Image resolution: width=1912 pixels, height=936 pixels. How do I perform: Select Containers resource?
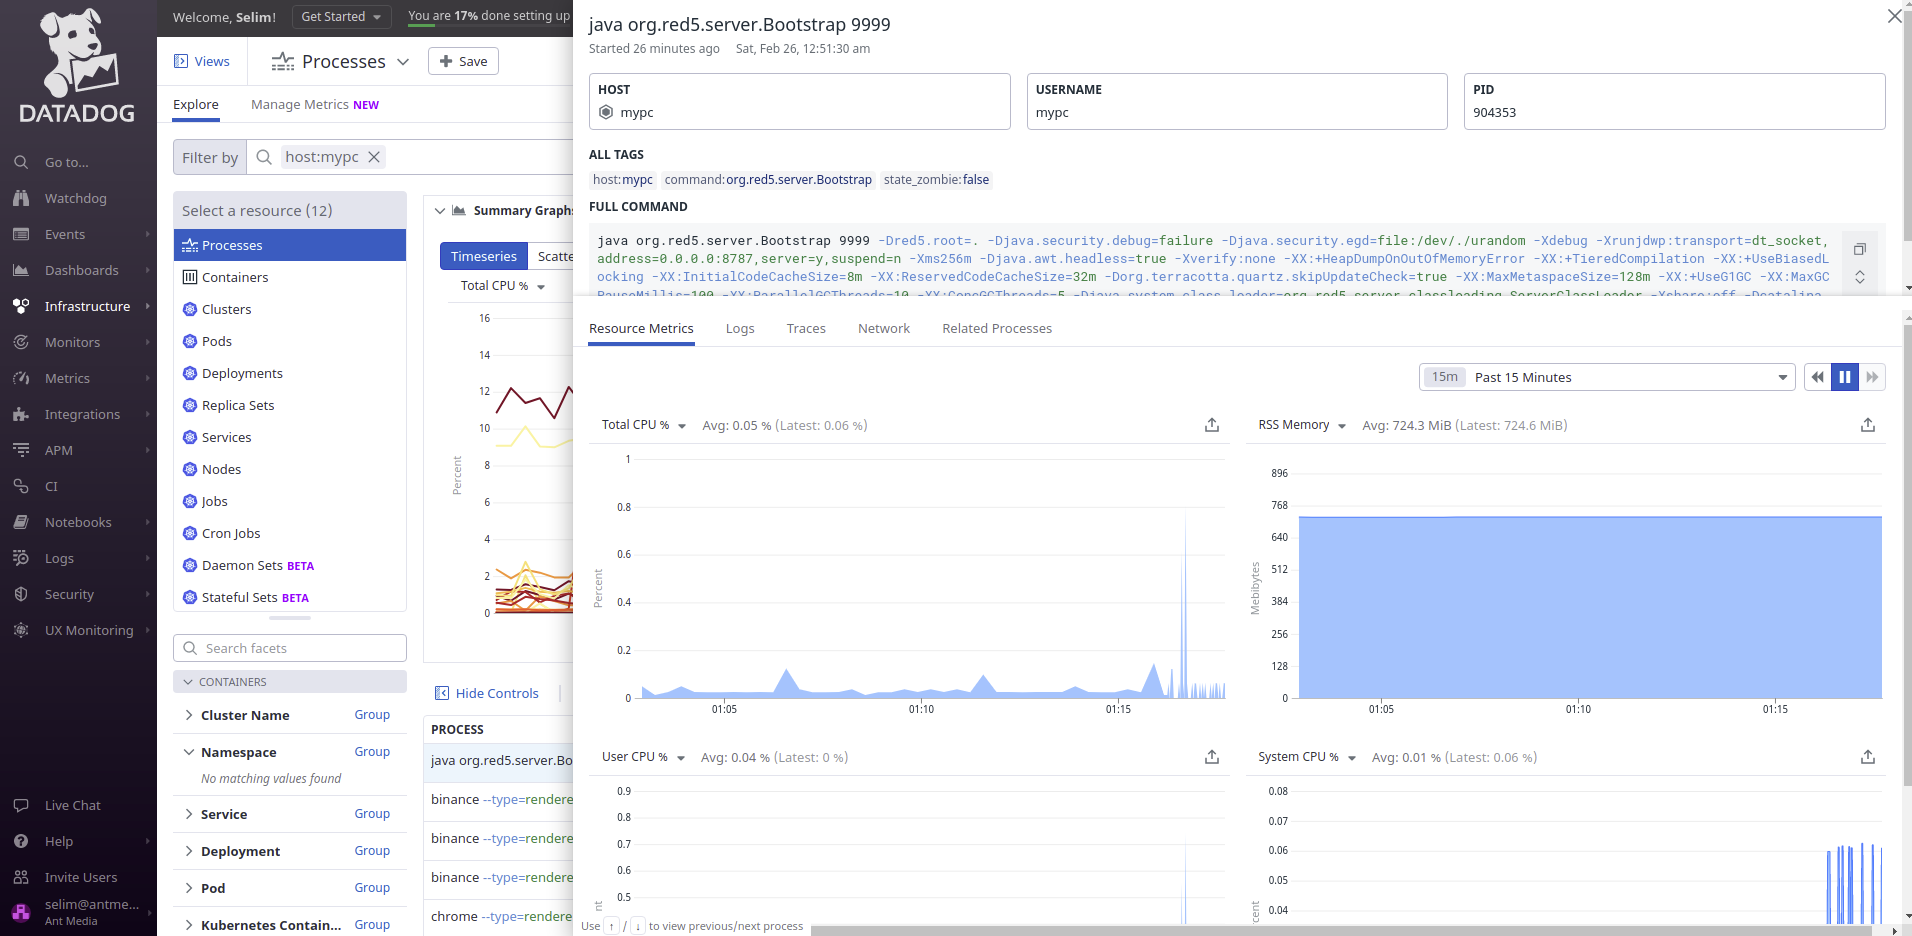(x=290, y=277)
